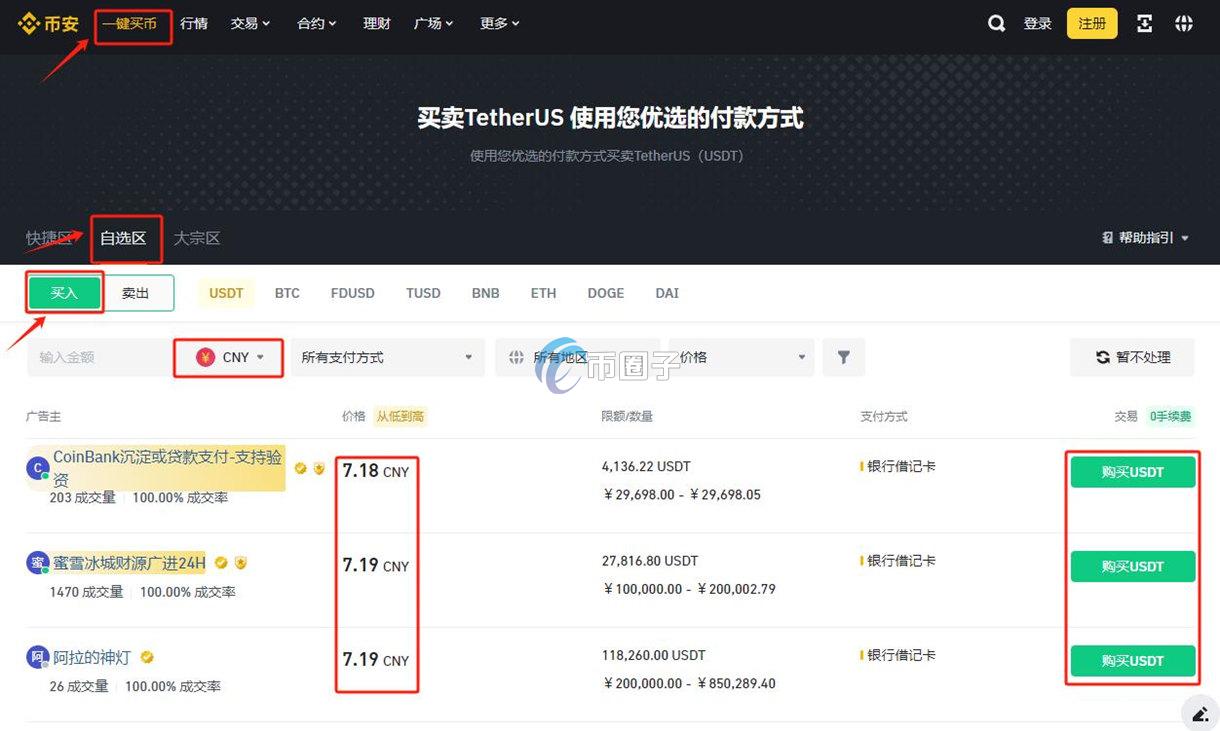Open the search icon in top bar

(x=996, y=23)
